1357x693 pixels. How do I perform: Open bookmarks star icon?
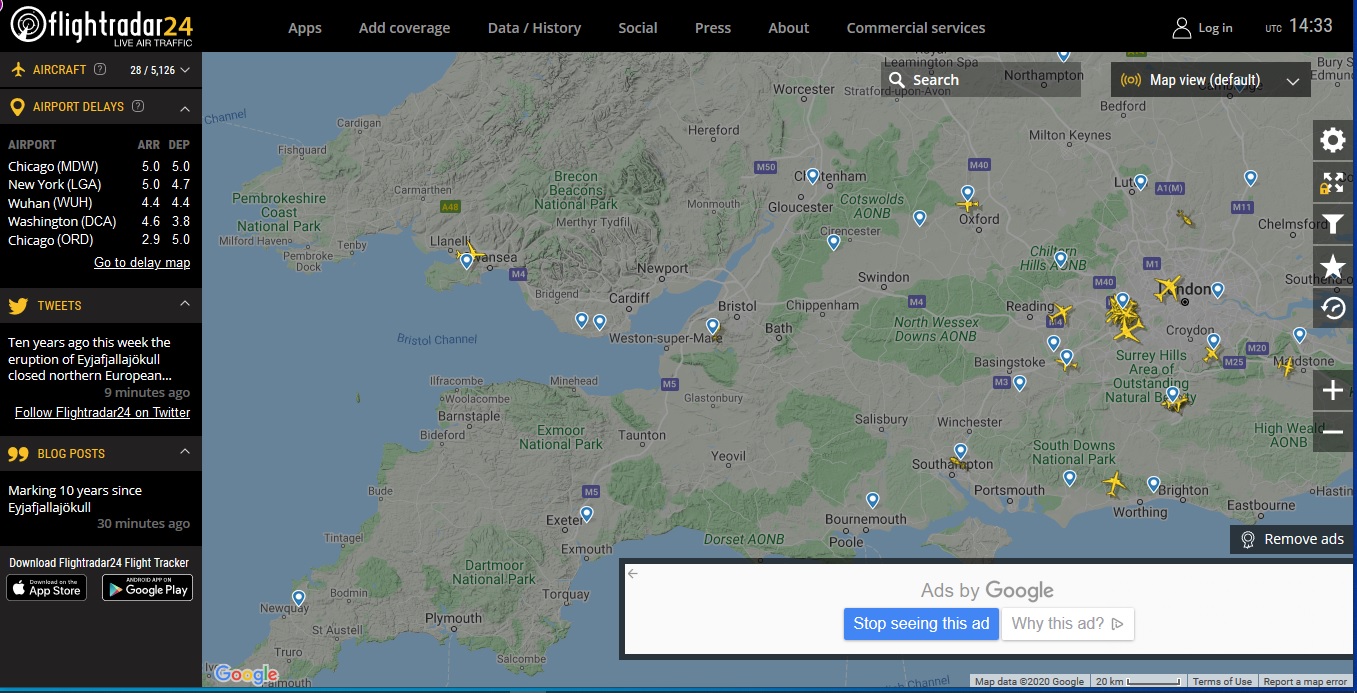pos(1332,266)
